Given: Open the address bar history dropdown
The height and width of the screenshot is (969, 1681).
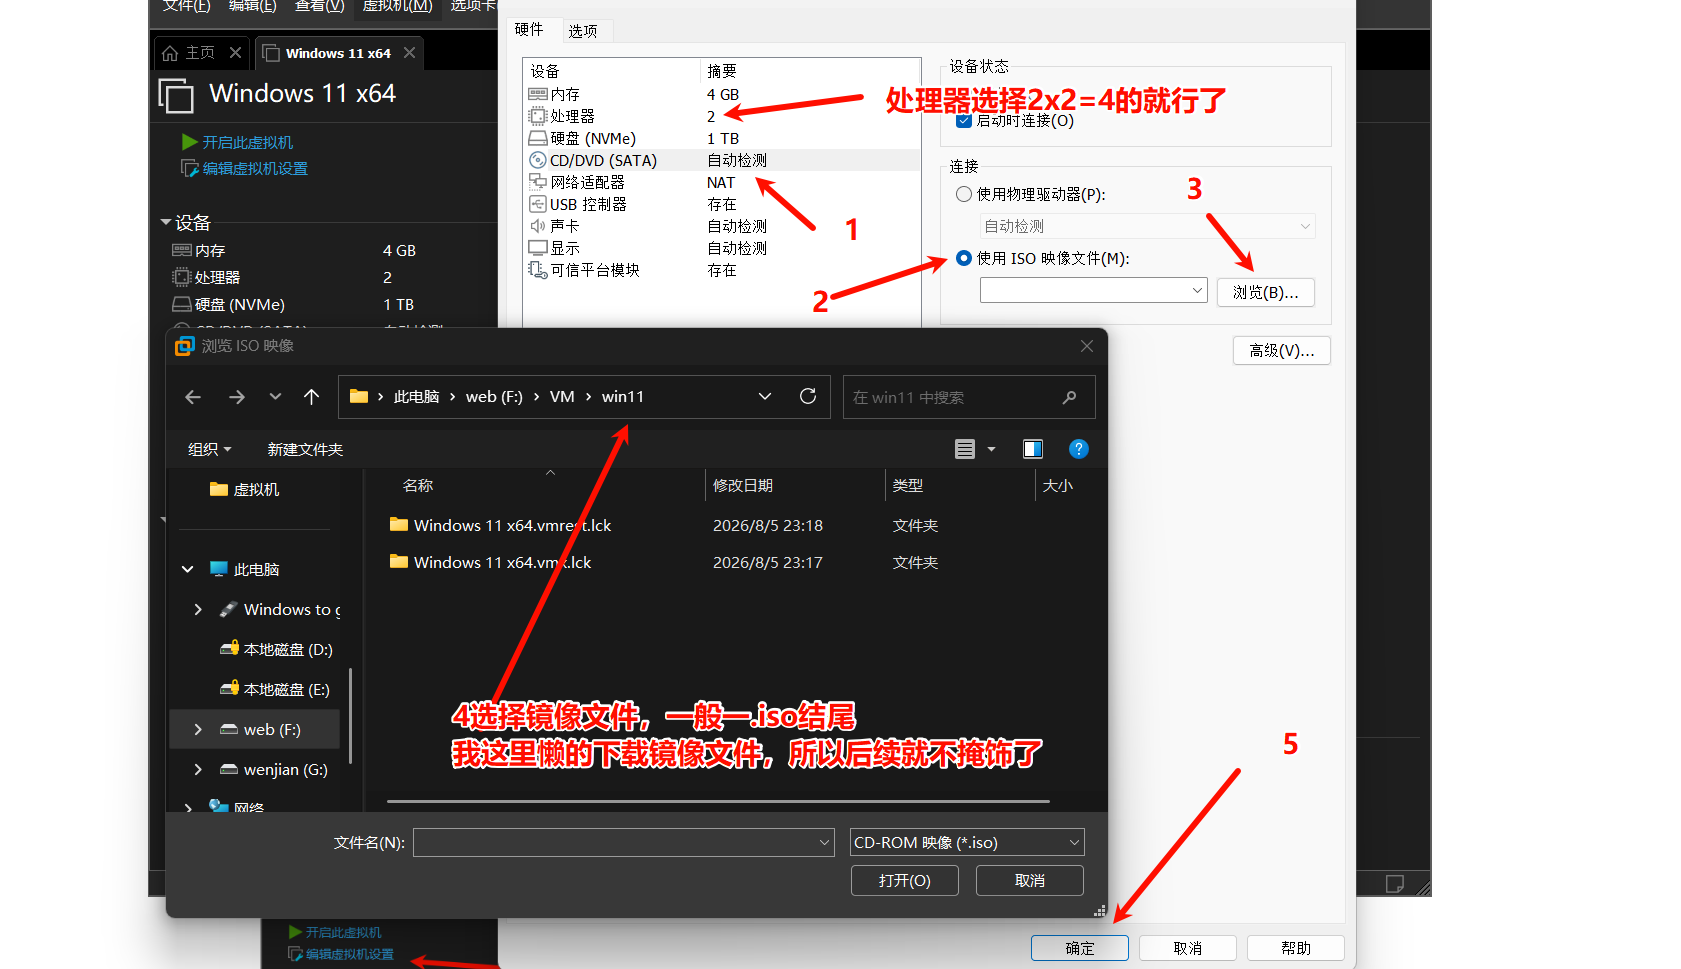Looking at the screenshot, I should 765,396.
